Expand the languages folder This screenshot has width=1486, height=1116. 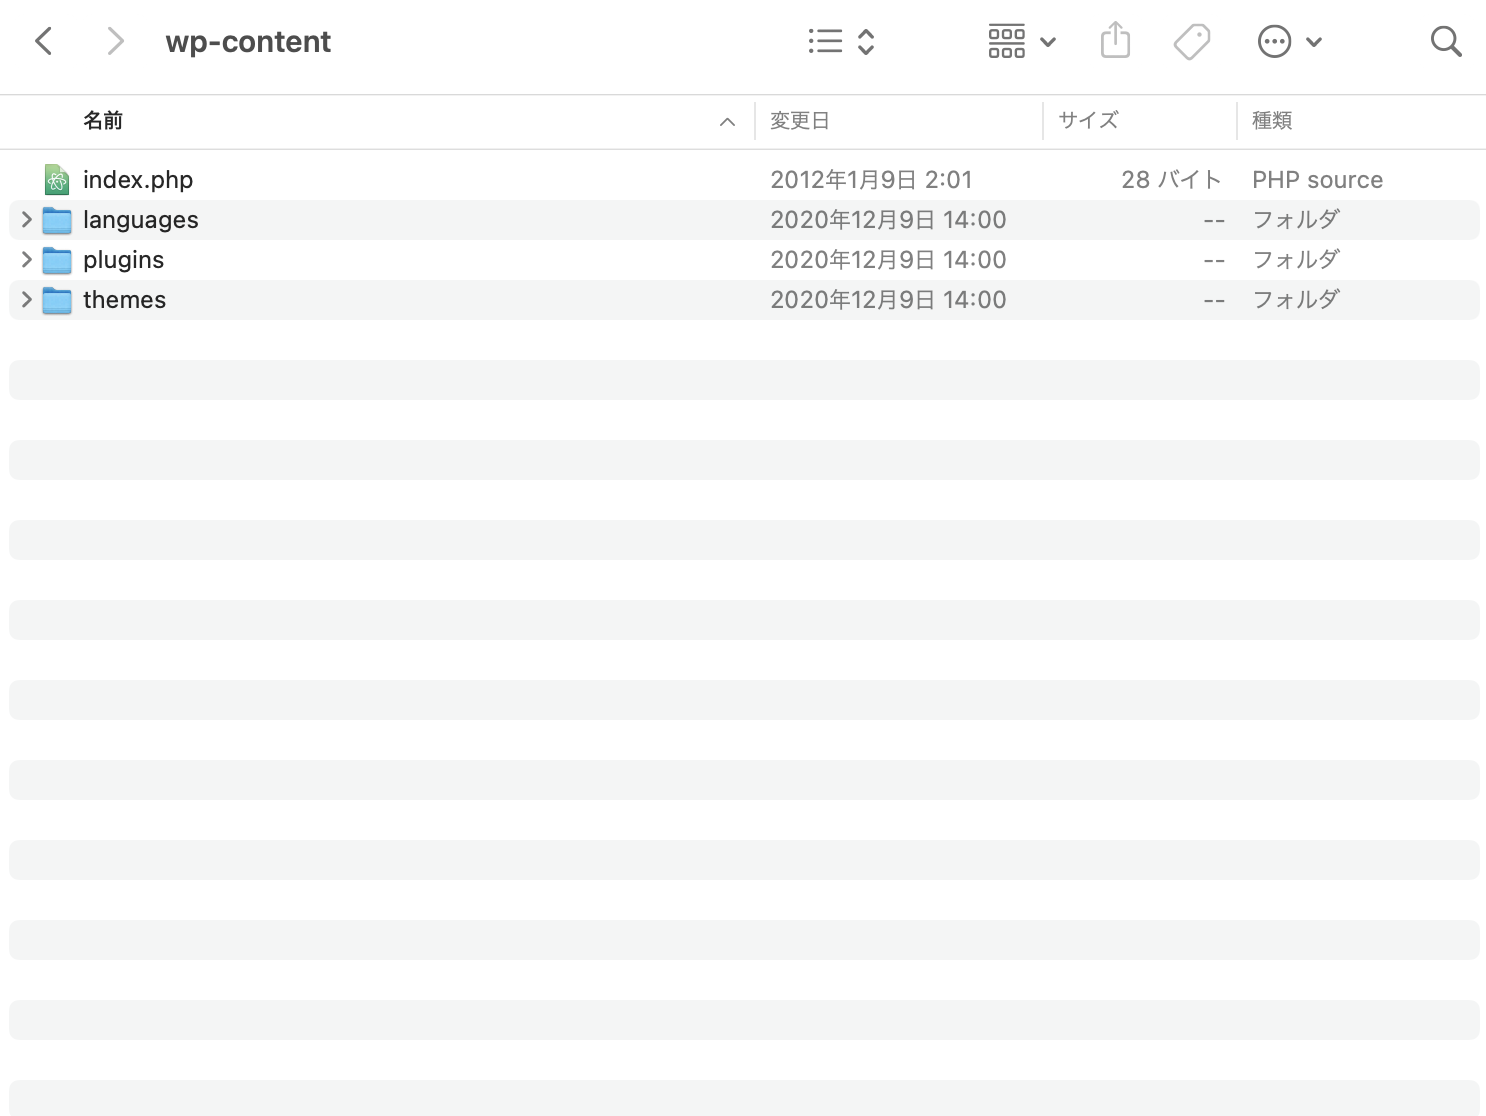point(27,219)
